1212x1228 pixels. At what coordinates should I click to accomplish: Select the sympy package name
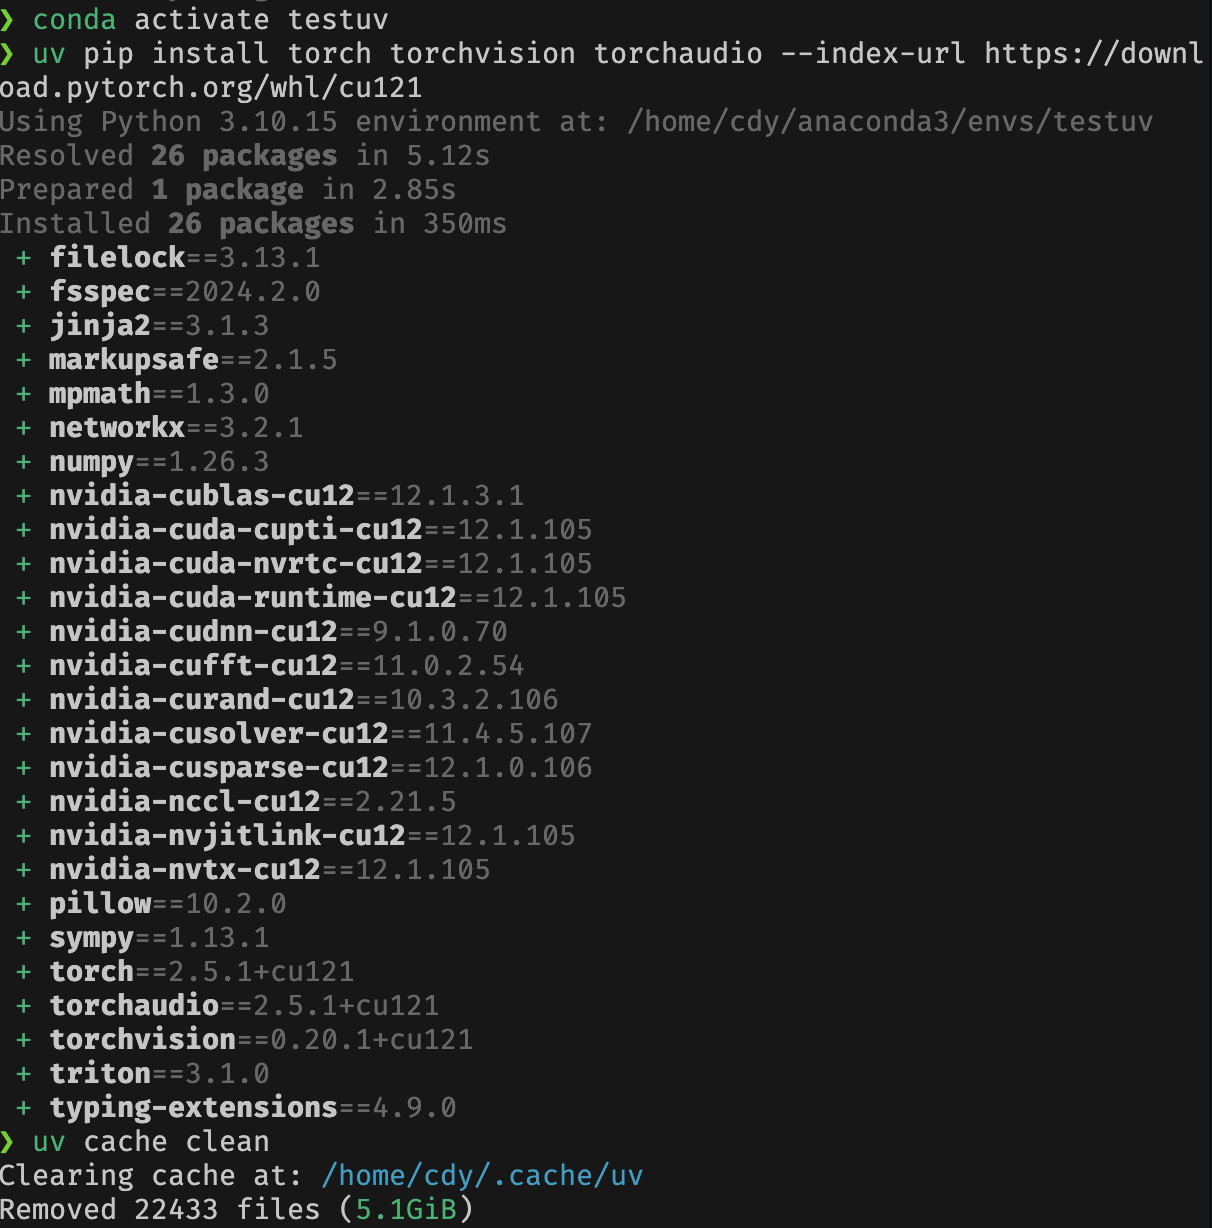[x=91, y=938]
